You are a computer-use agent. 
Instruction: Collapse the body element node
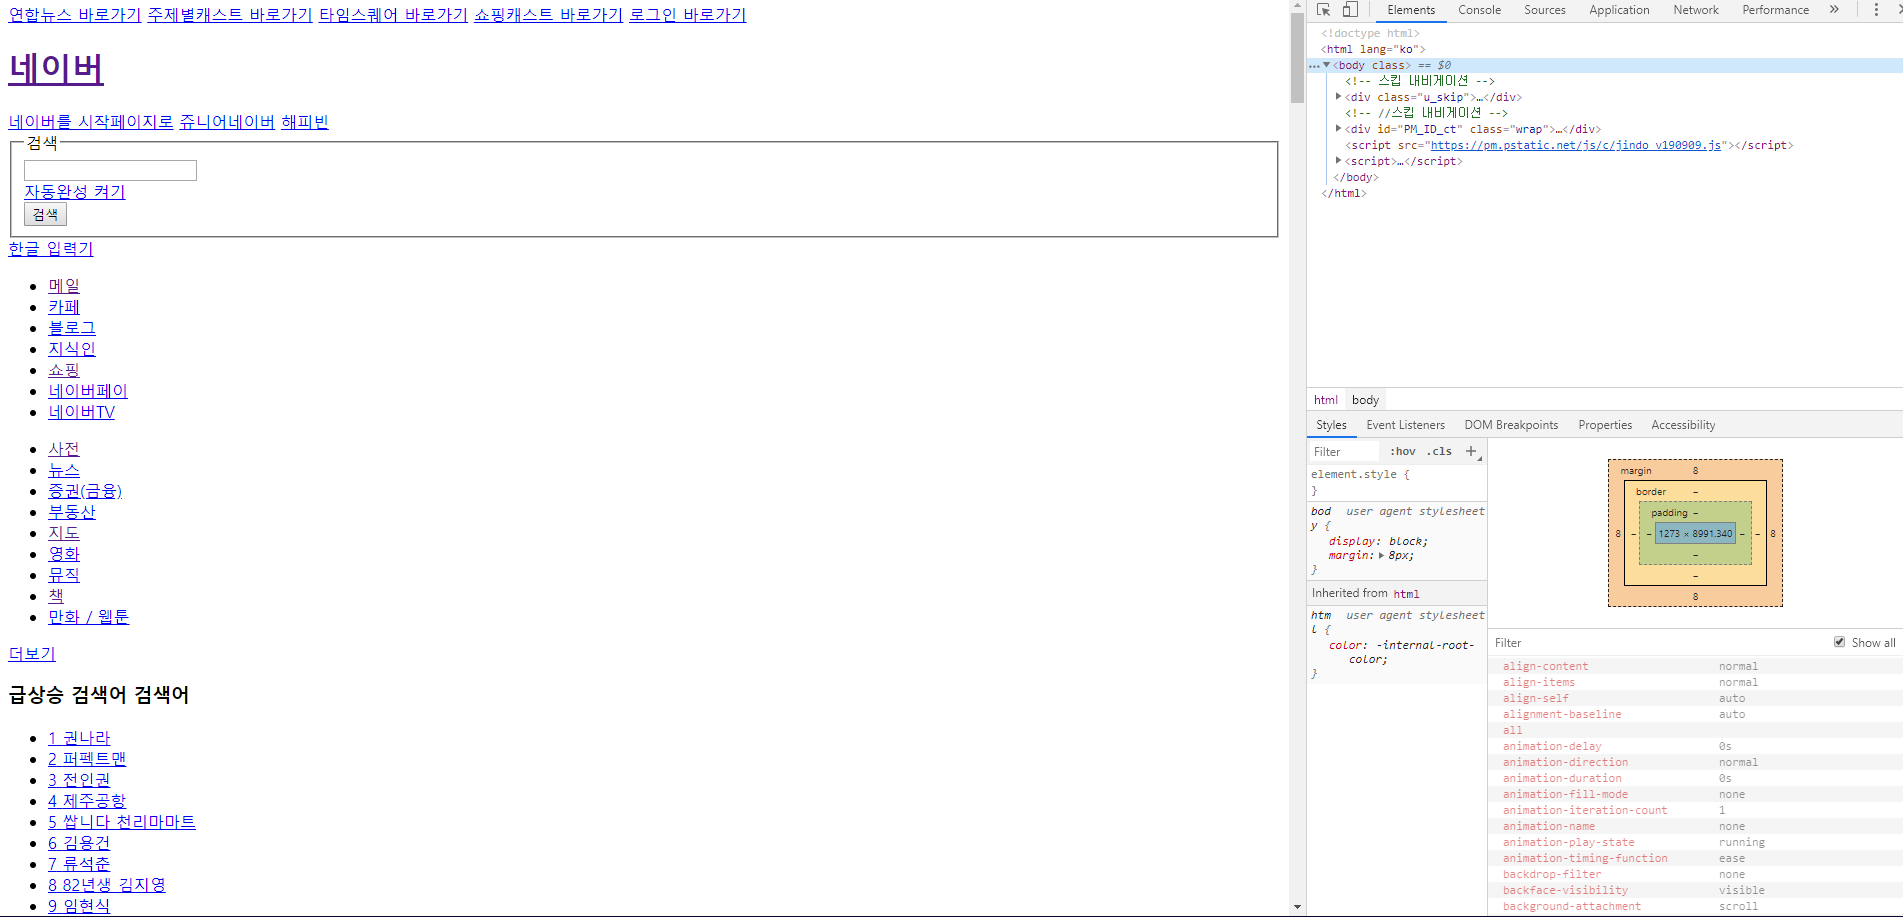1327,65
